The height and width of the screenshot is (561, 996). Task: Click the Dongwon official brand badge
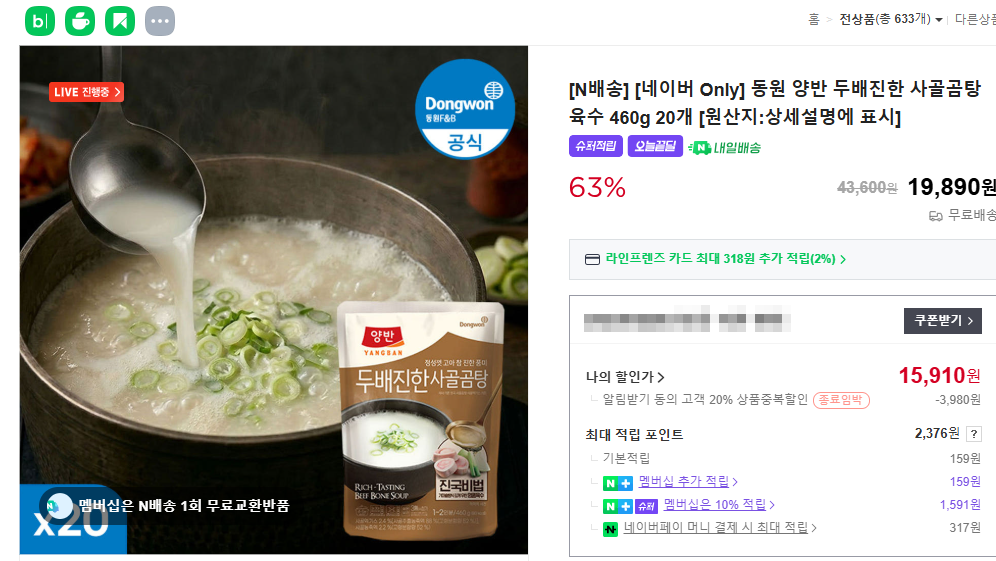465,109
